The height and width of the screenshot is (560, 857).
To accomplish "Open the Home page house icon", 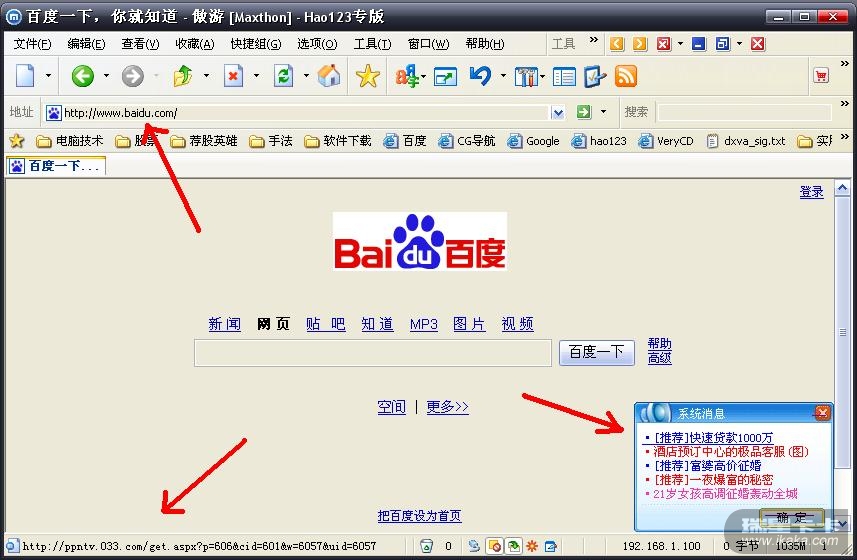I will coord(329,76).
